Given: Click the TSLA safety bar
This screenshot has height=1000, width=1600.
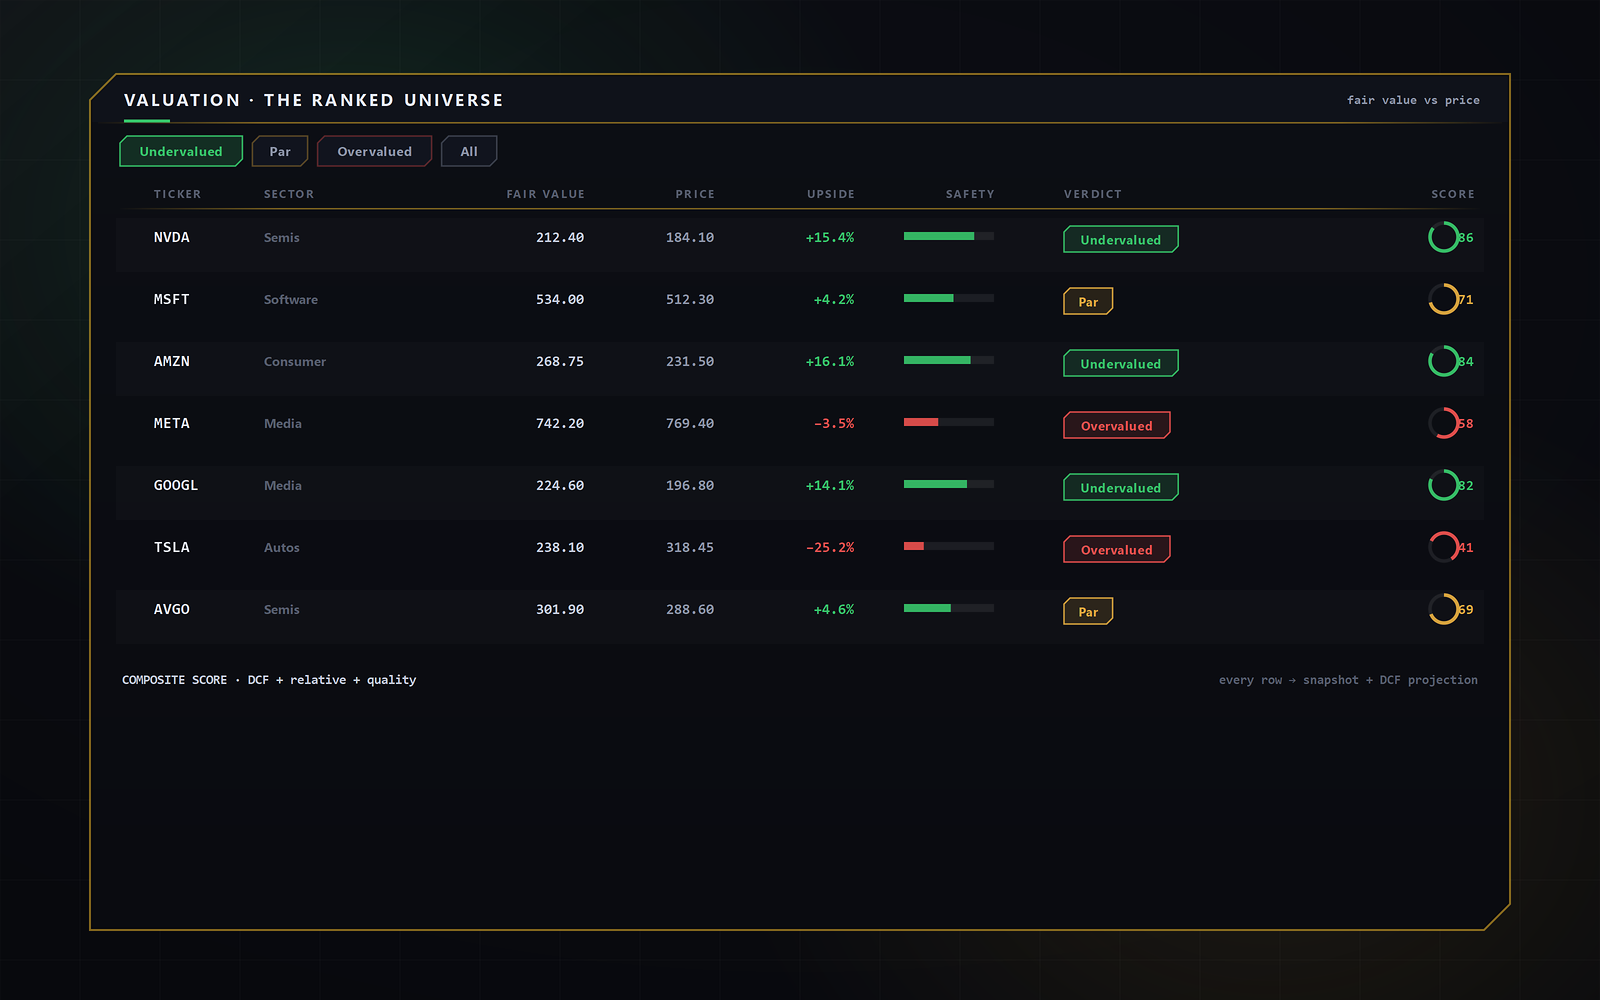Looking at the screenshot, I should [949, 546].
